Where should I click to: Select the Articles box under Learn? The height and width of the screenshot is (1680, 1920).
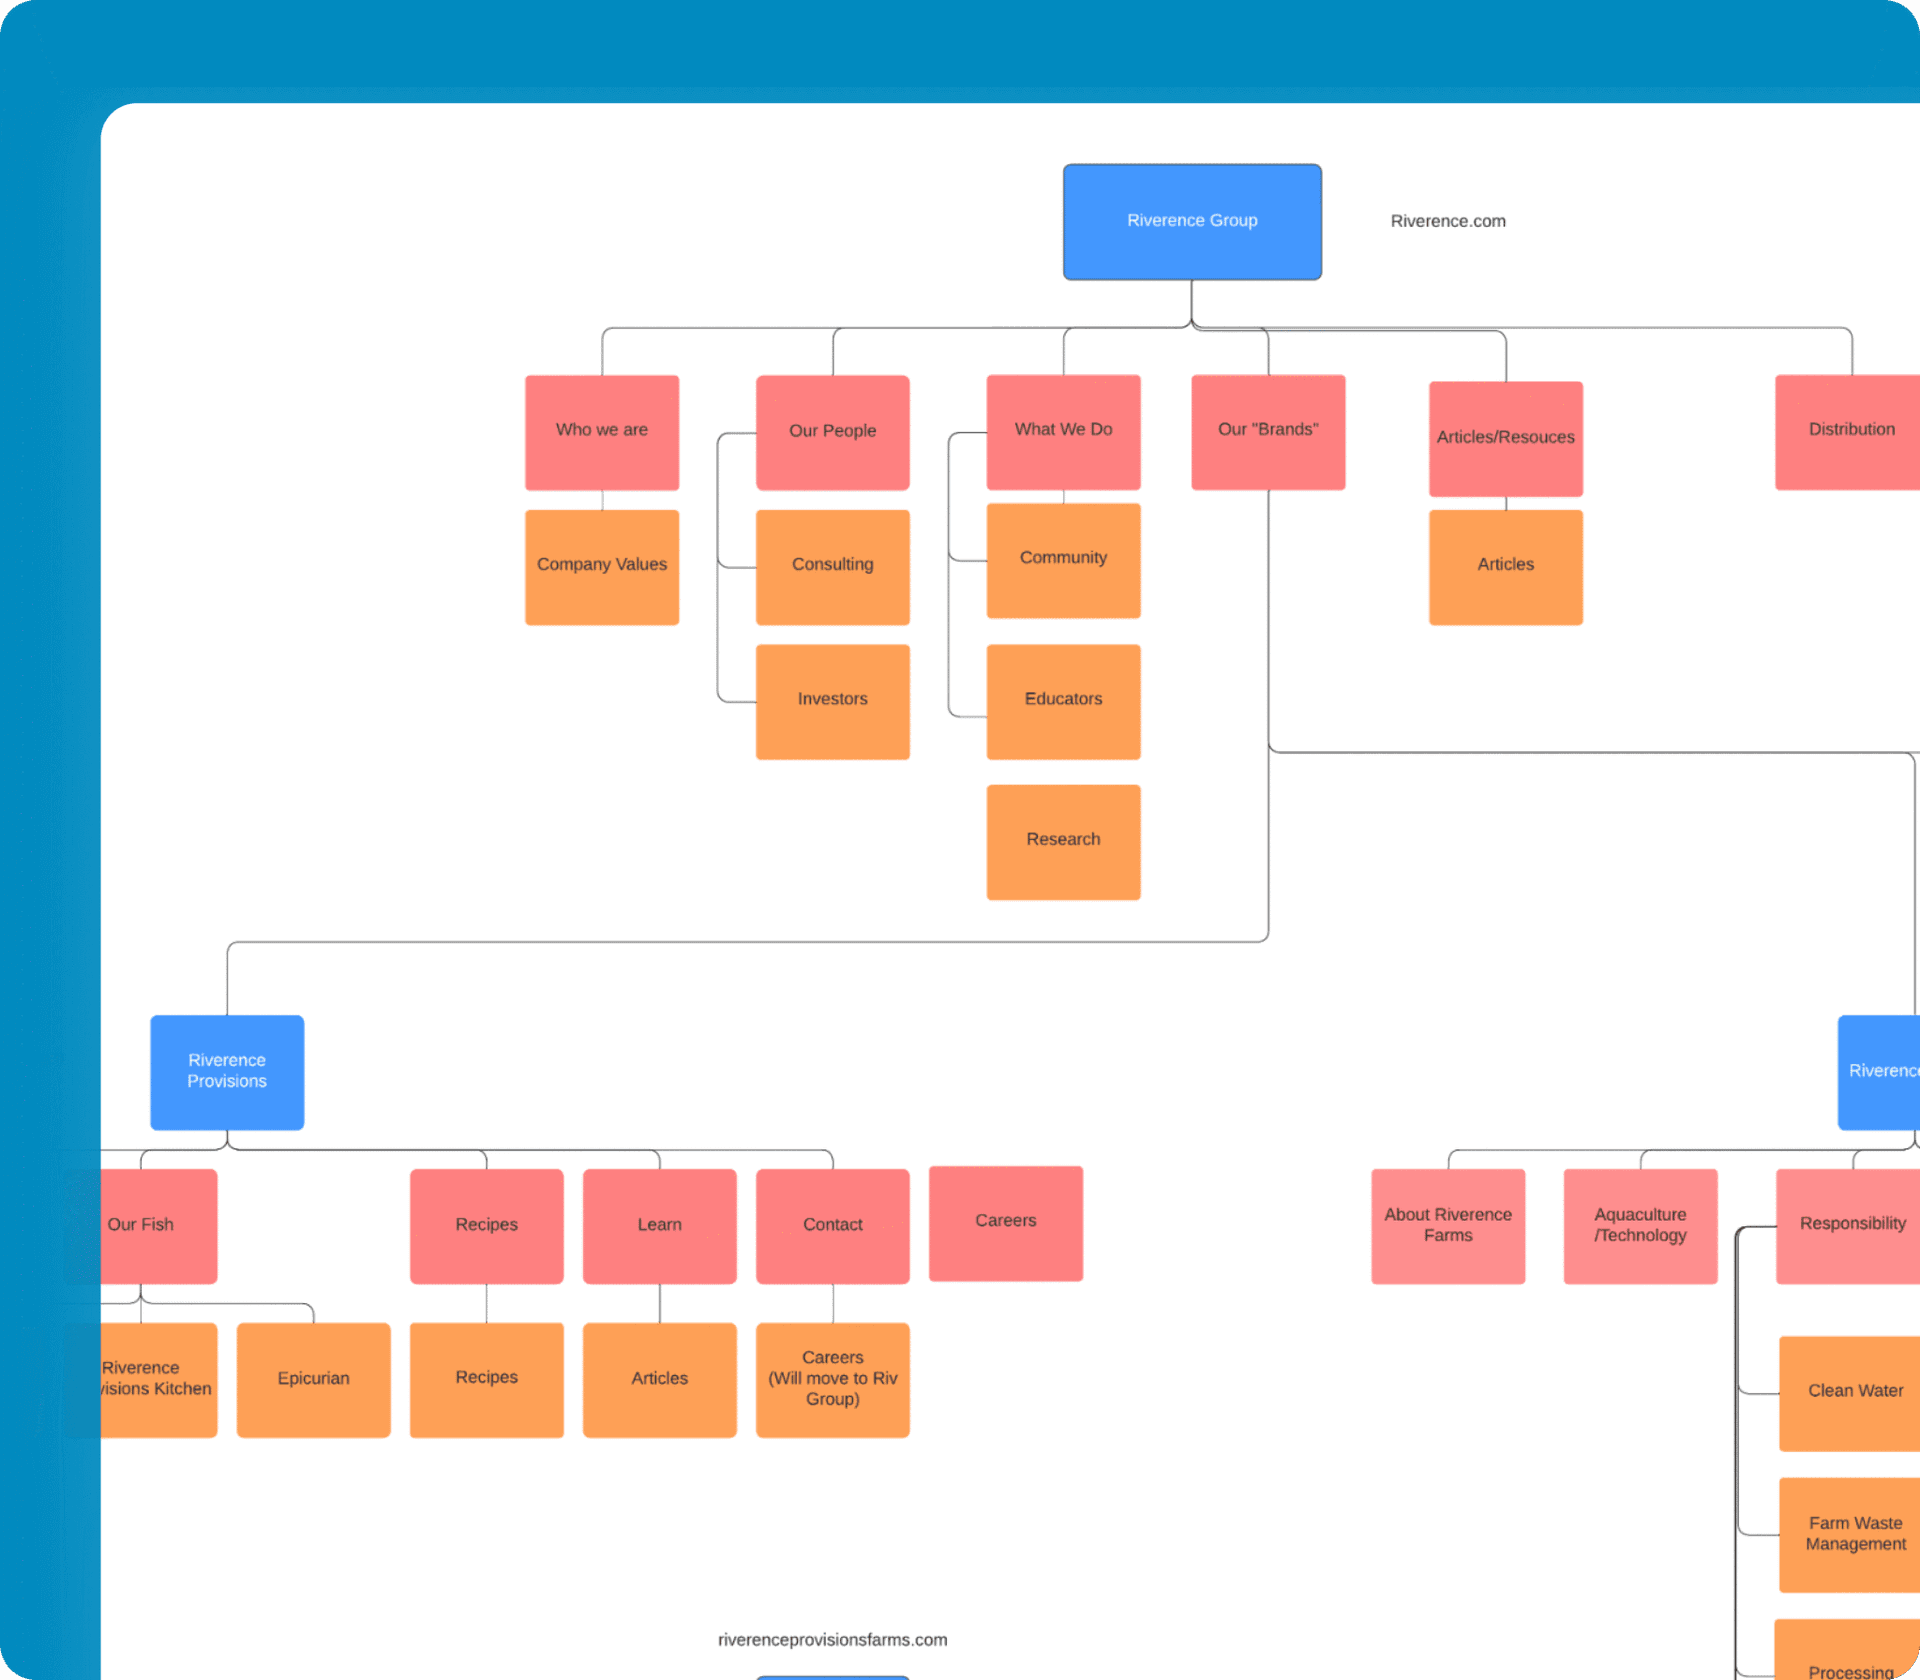click(659, 1380)
